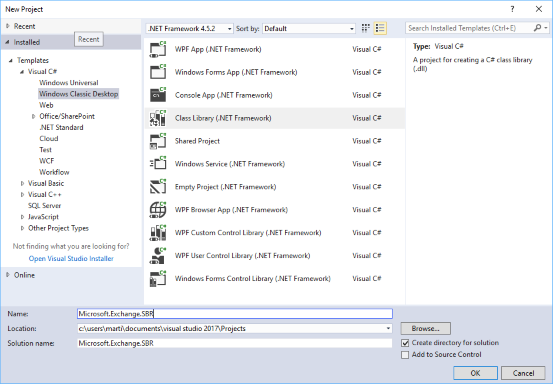Viewport: 553px width, 384px height.
Task: Open the .NET Framework version dropdown
Action: 190,29
